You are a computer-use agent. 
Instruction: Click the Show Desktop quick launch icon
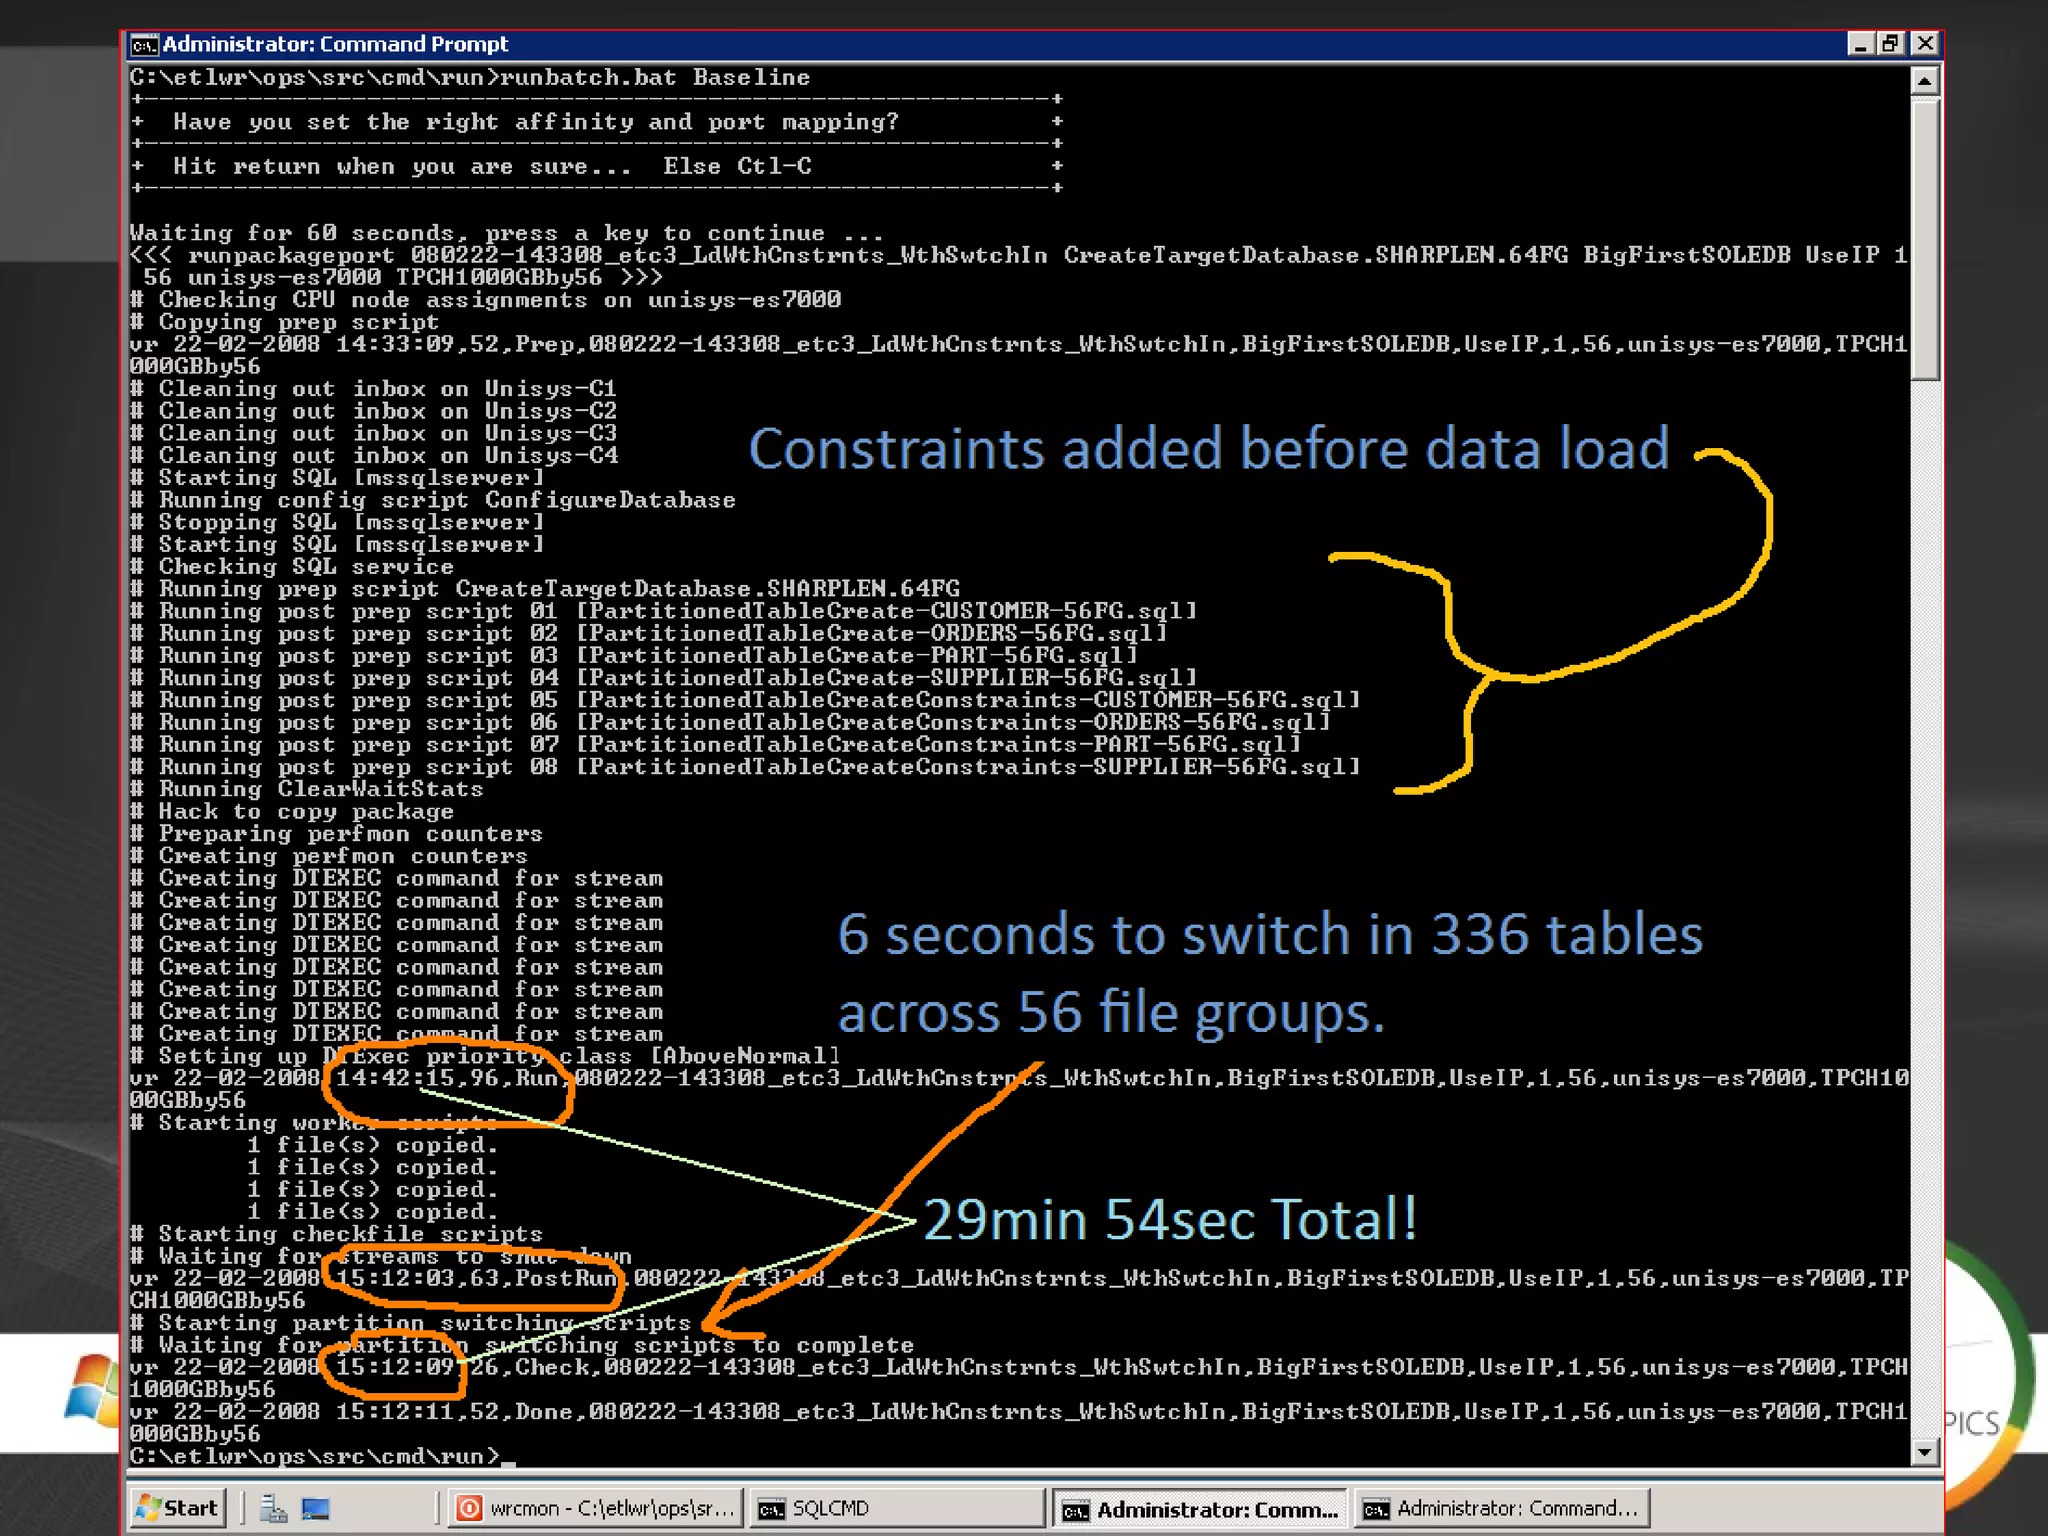[316, 1507]
